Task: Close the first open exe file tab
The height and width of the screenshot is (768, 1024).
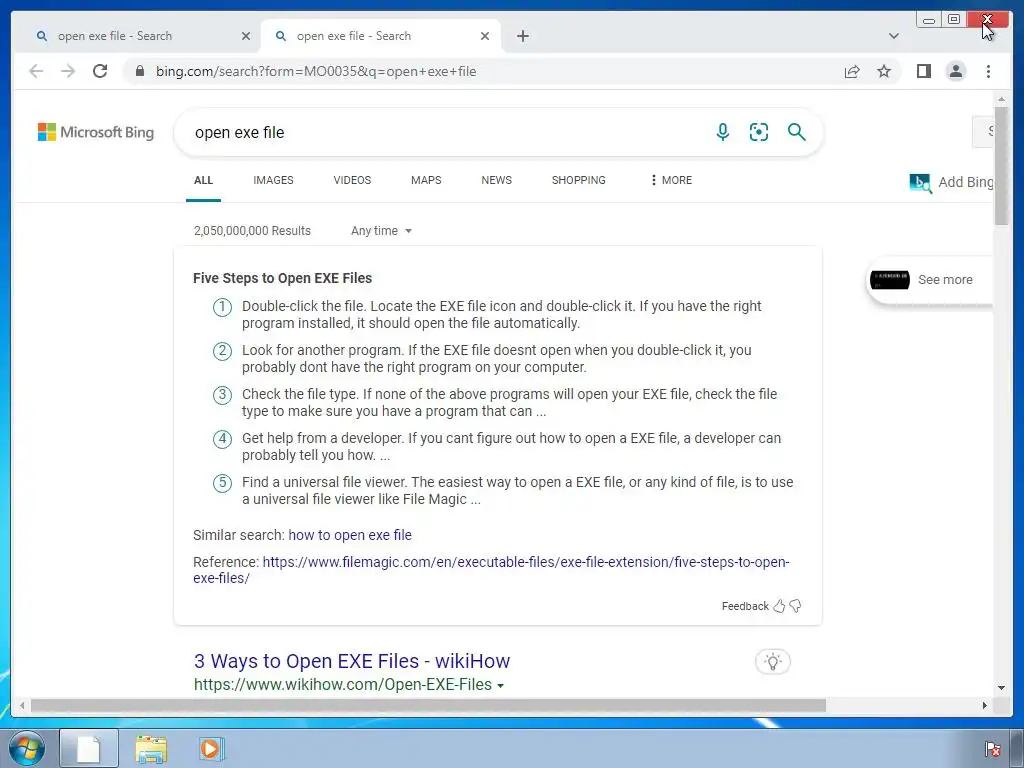Action: 246,36
